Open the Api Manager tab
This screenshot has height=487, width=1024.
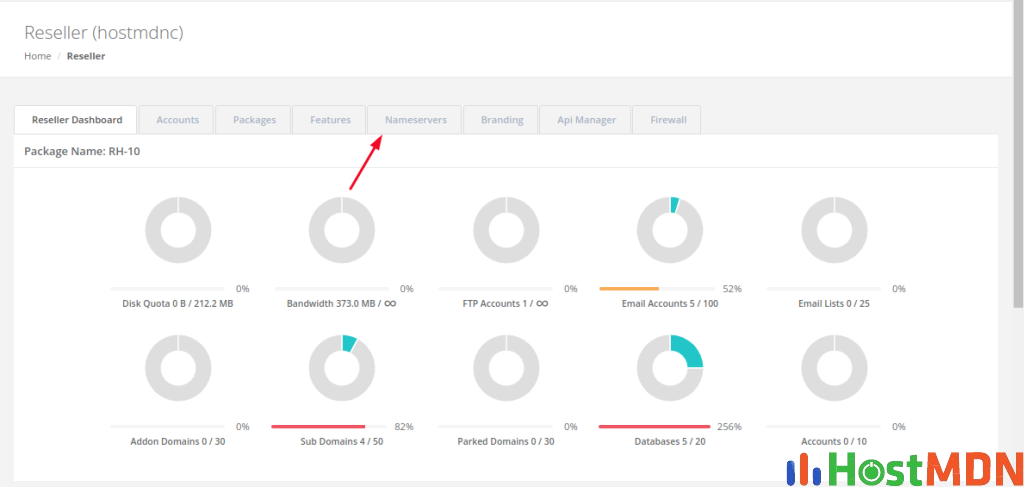pos(586,120)
